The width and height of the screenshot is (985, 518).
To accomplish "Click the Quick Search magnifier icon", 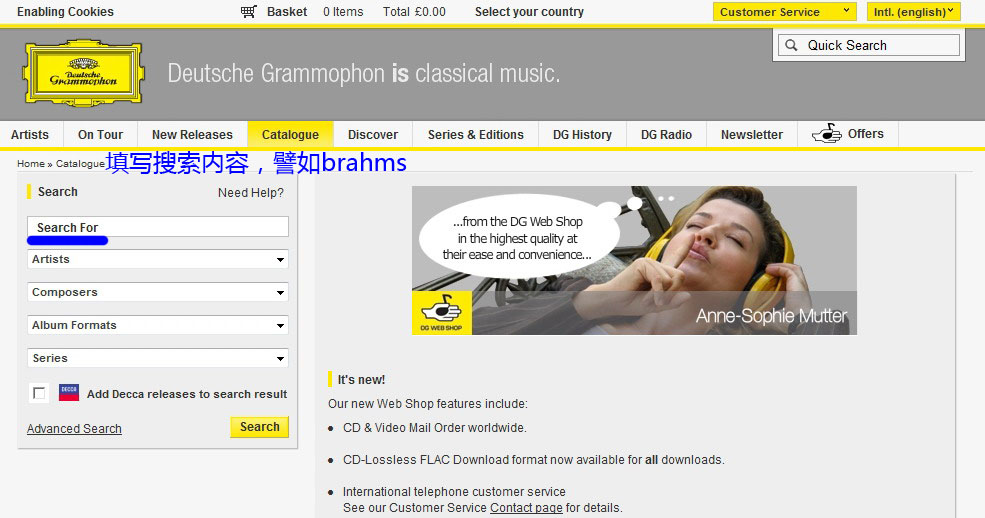I will tap(792, 45).
